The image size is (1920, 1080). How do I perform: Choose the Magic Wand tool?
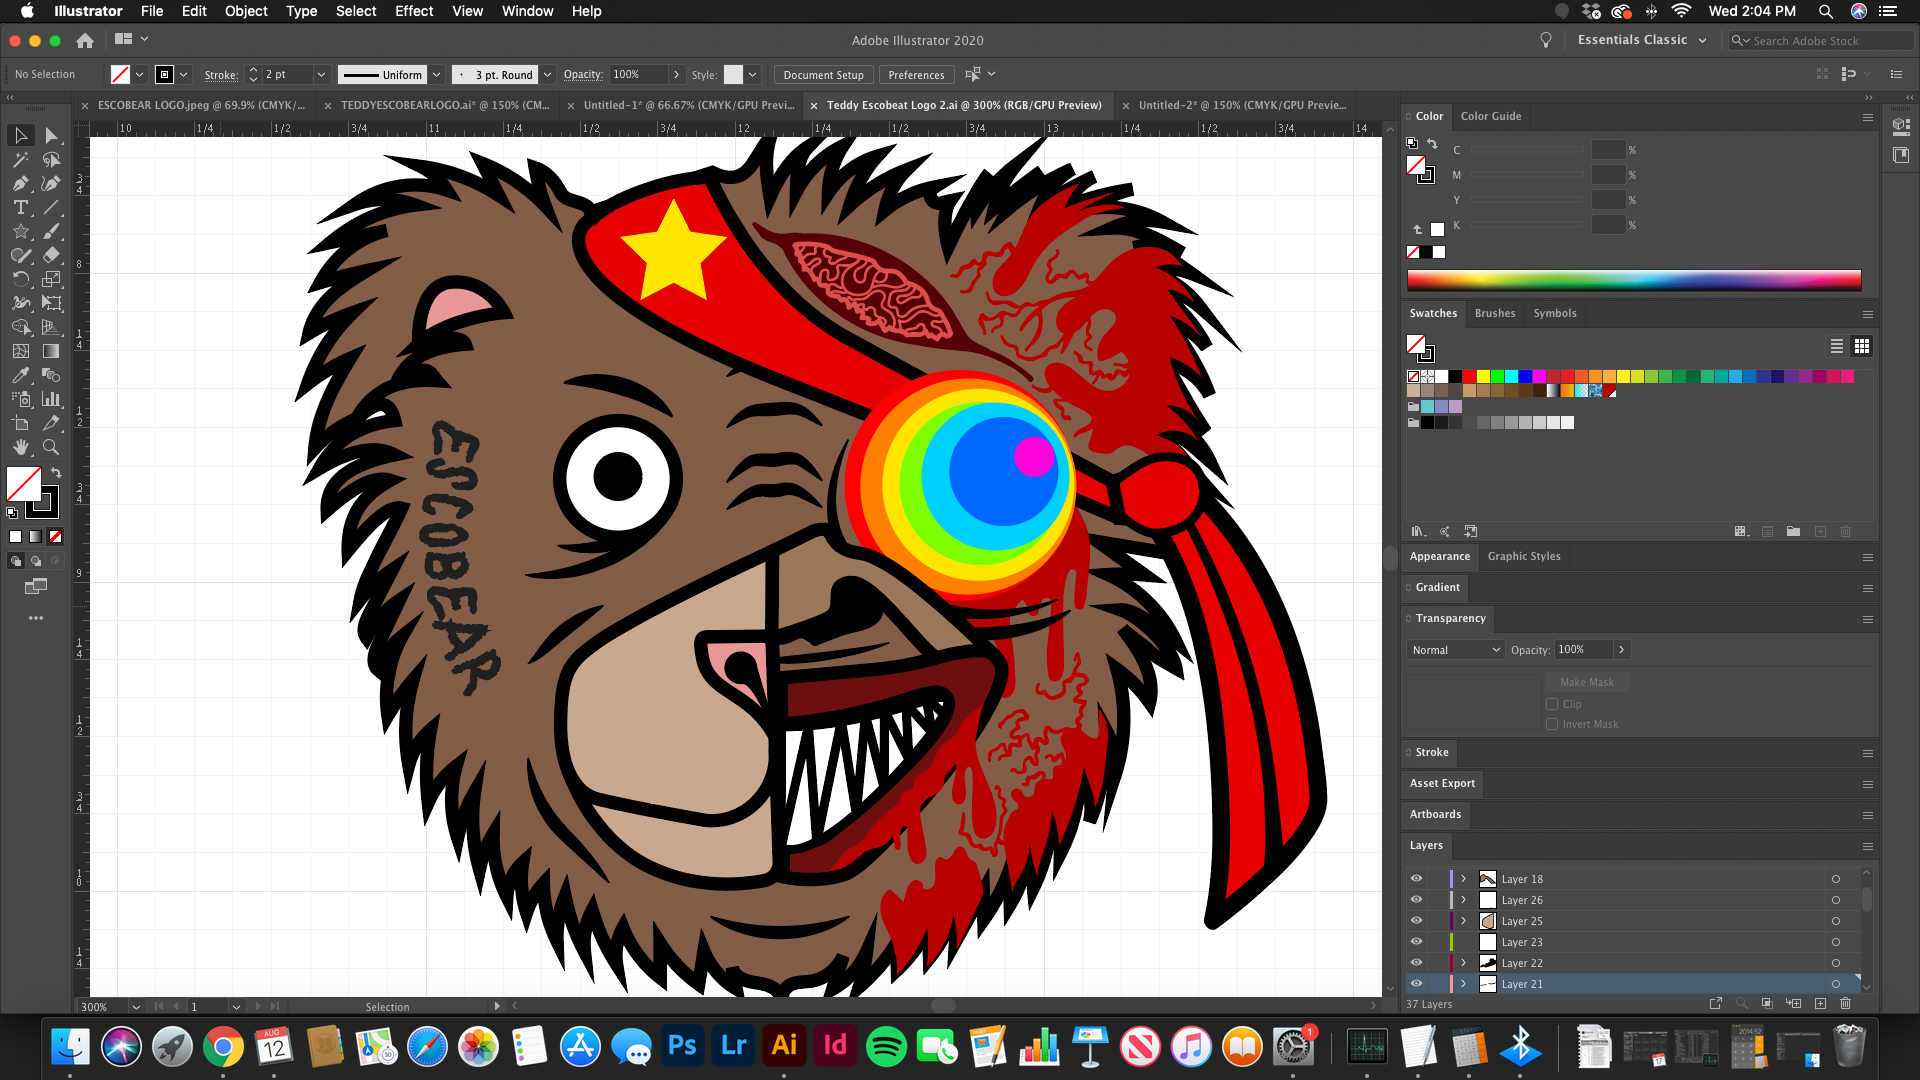coord(20,160)
